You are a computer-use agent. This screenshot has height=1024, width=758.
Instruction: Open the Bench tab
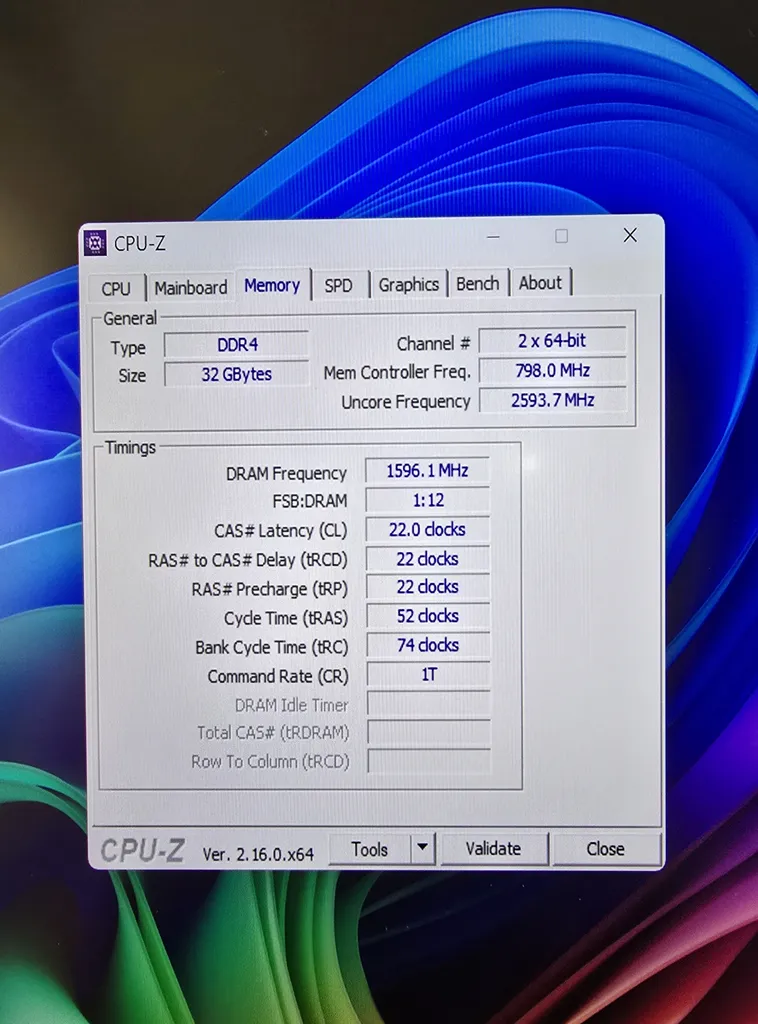pos(477,284)
